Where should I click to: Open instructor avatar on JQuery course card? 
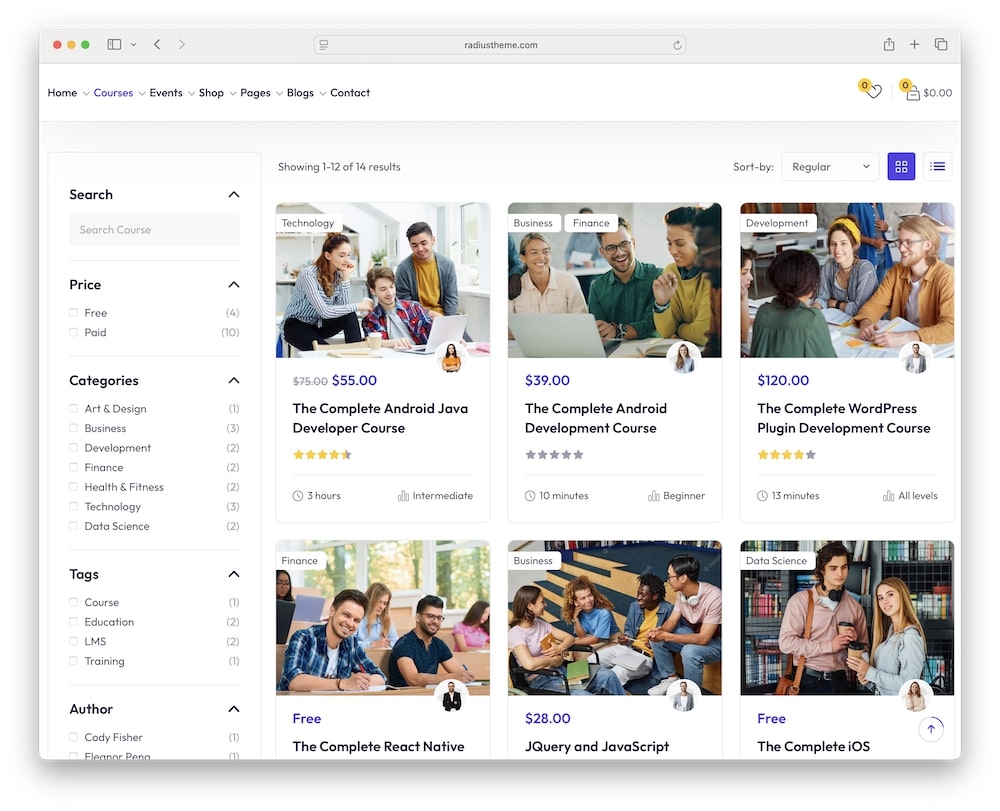click(683, 696)
